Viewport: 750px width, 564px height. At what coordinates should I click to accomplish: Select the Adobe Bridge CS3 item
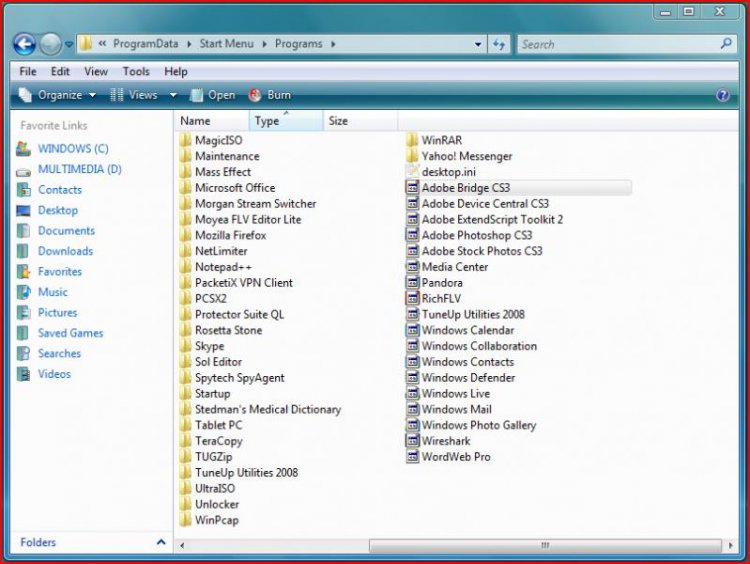coord(518,188)
